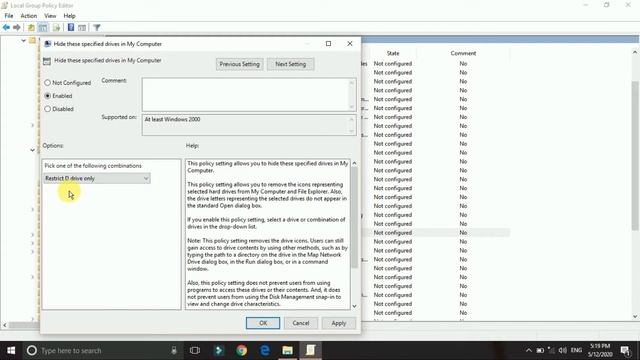Show hidden tray icons chevron

click(529, 350)
